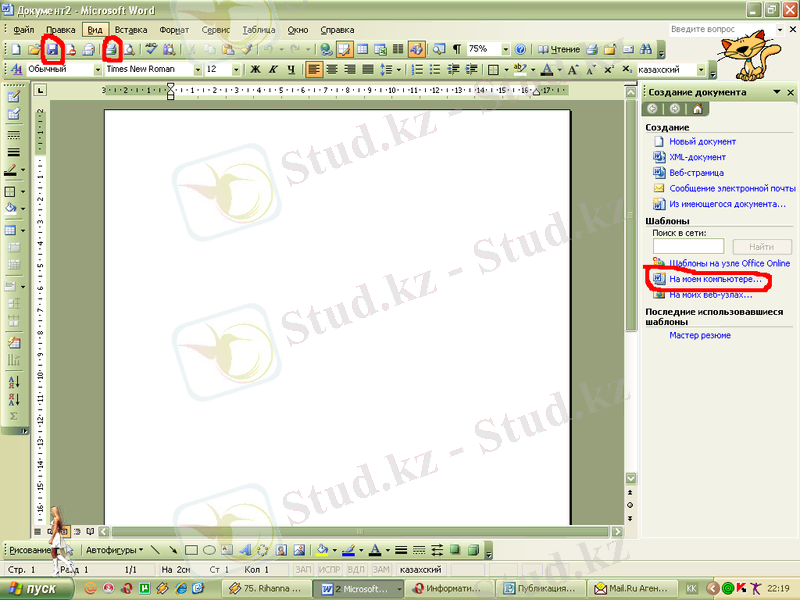Viewport: 800px width, 600px height.
Task: Open the Обычный style dropdown
Action: (x=97, y=69)
